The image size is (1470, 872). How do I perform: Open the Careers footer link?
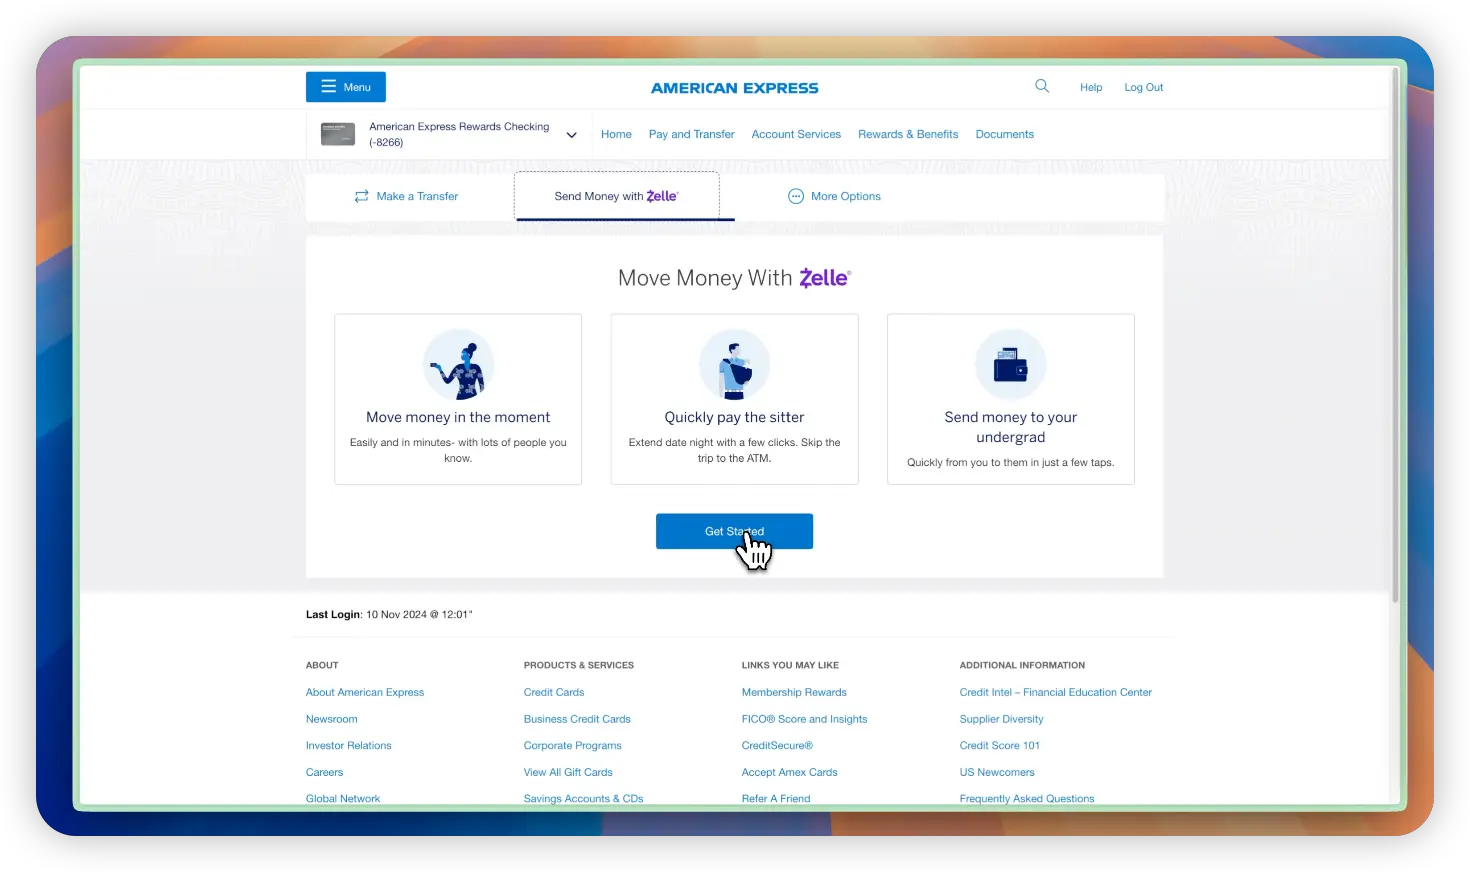(324, 772)
